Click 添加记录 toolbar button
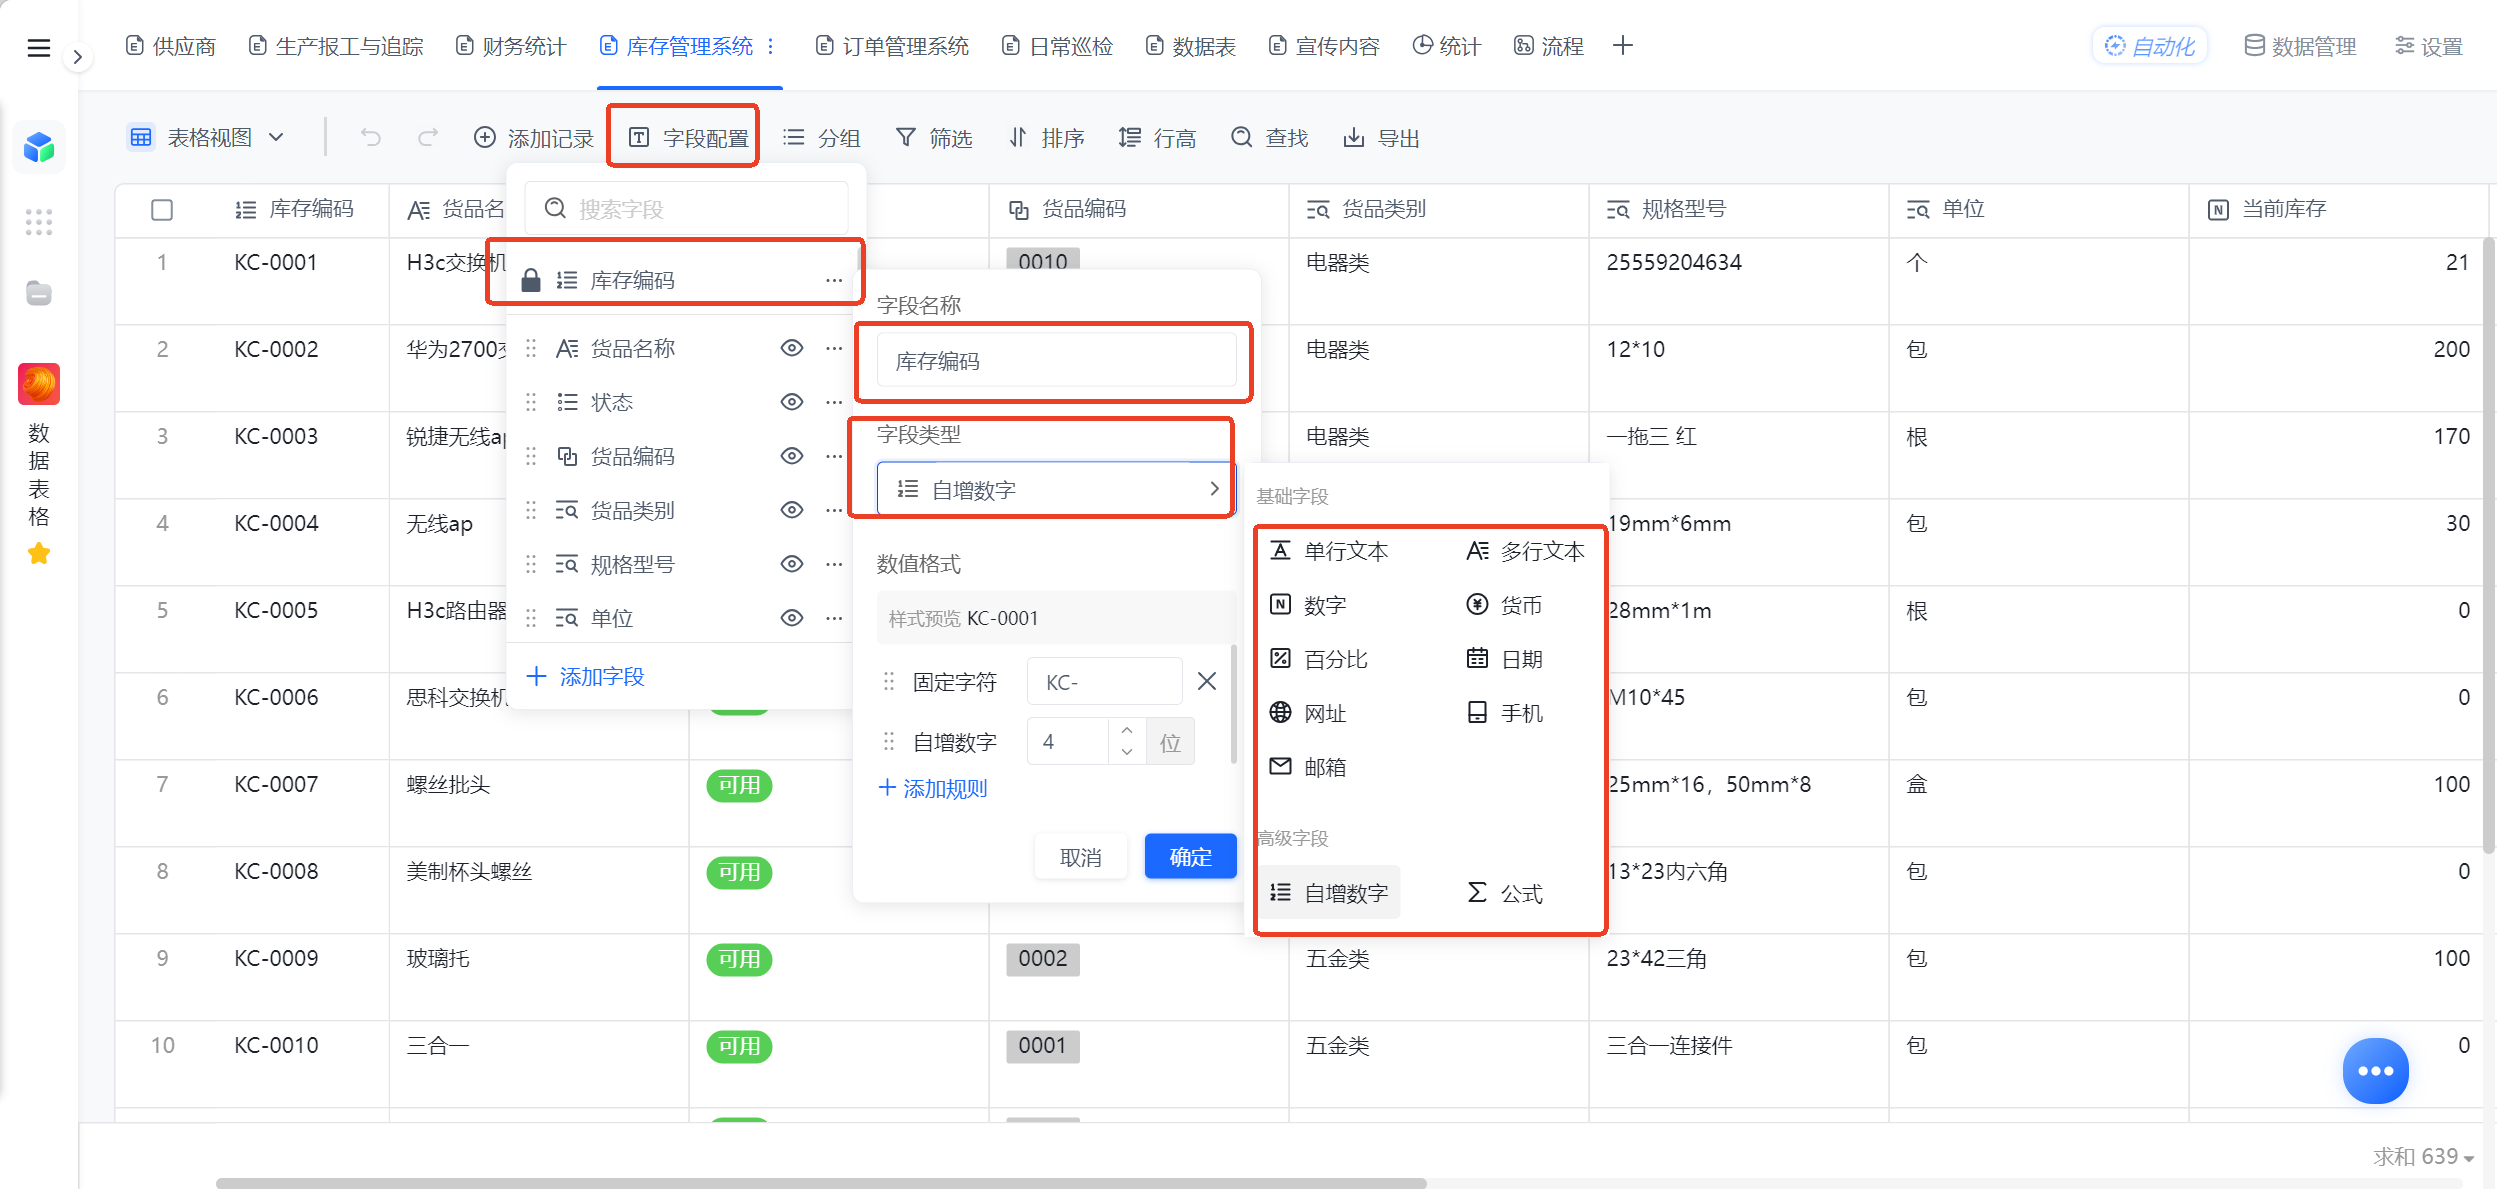The width and height of the screenshot is (2497, 1189). coord(533,138)
